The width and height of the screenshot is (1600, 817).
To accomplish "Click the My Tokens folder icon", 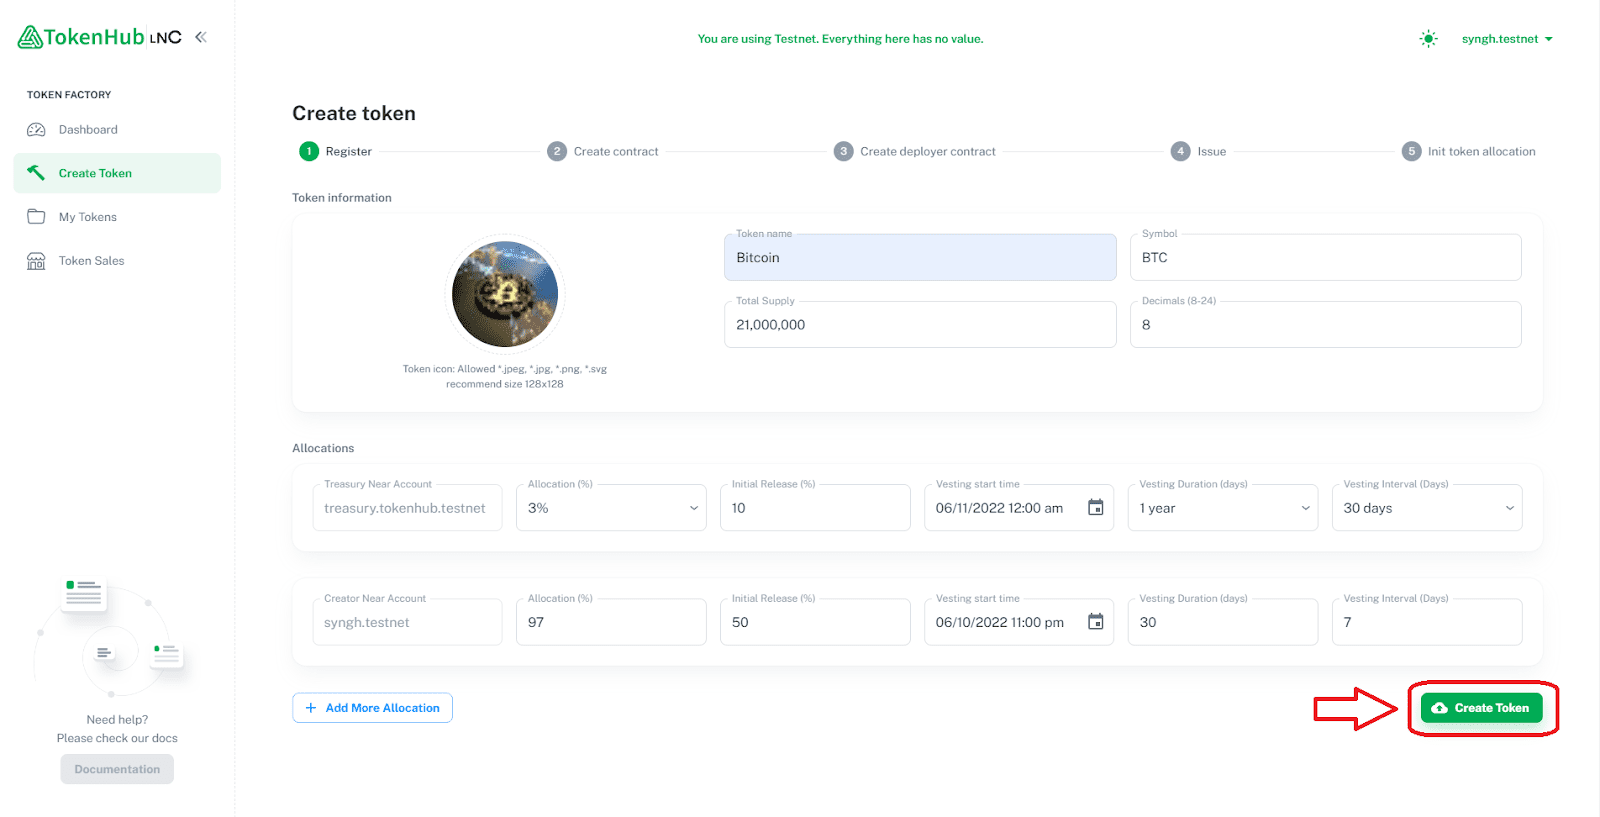I will point(36,217).
